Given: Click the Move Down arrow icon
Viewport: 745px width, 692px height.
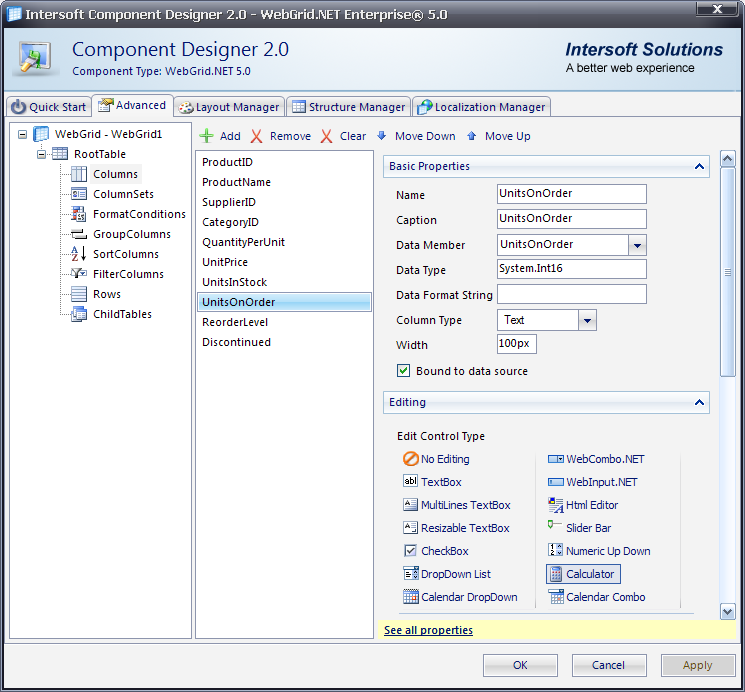Looking at the screenshot, I should coord(382,135).
